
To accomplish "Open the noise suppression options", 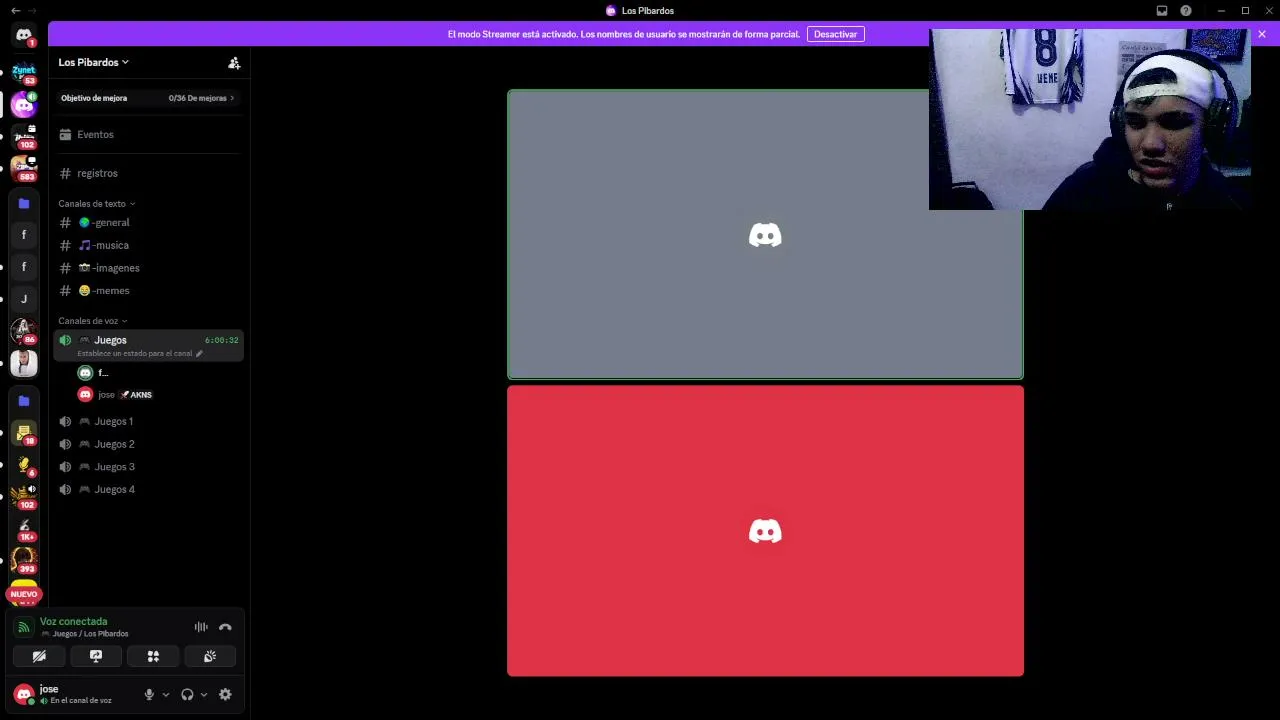I will coord(201,627).
